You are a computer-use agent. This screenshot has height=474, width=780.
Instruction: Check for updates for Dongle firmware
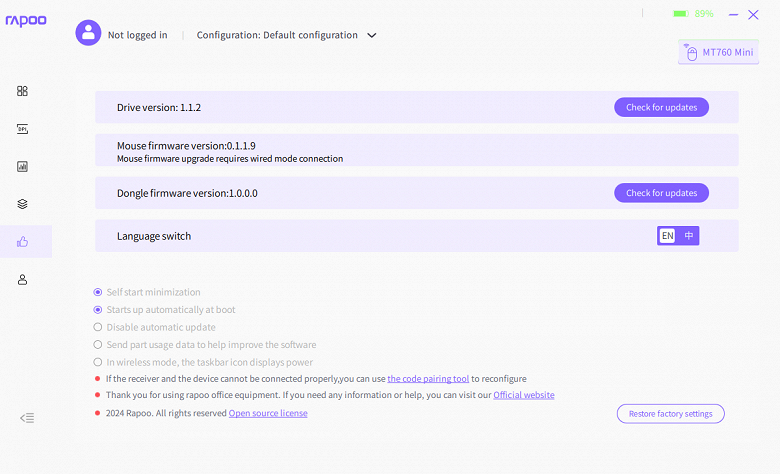pyautogui.click(x=661, y=193)
